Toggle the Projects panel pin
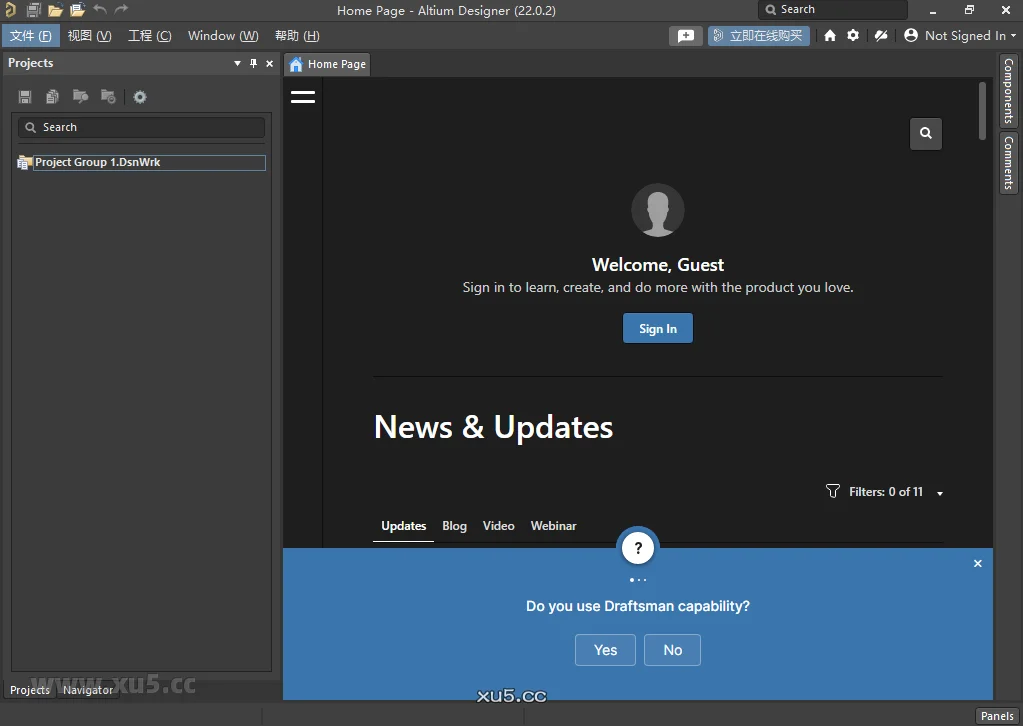Image resolution: width=1023 pixels, height=726 pixels. [253, 63]
